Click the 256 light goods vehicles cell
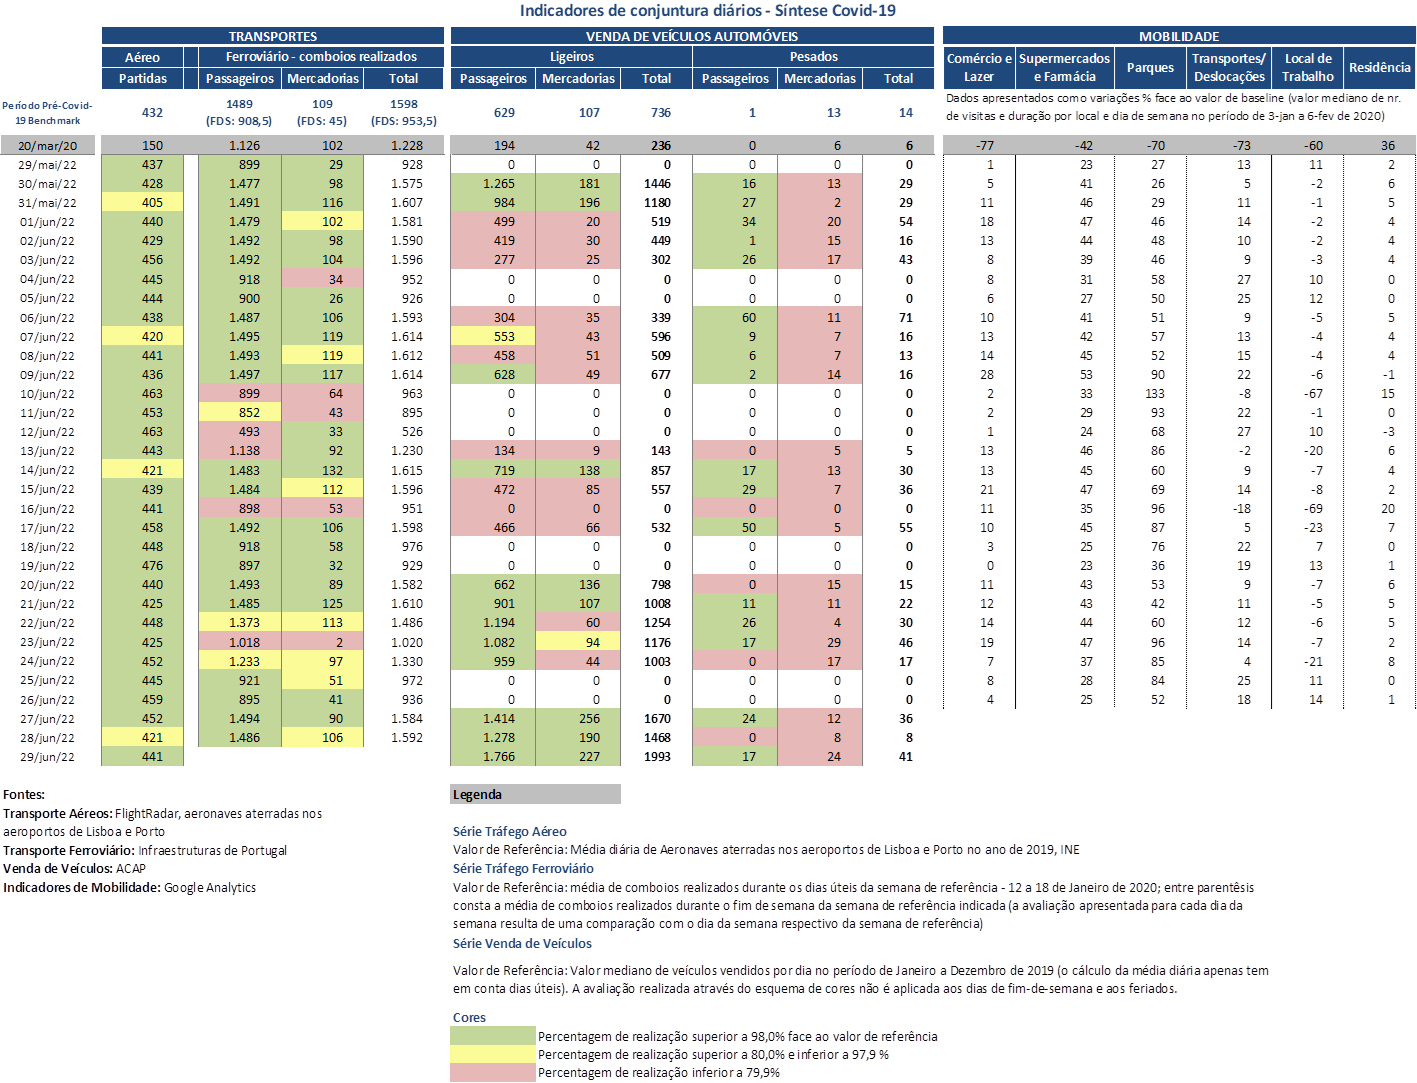This screenshot has height=1083, width=1417. [x=578, y=719]
